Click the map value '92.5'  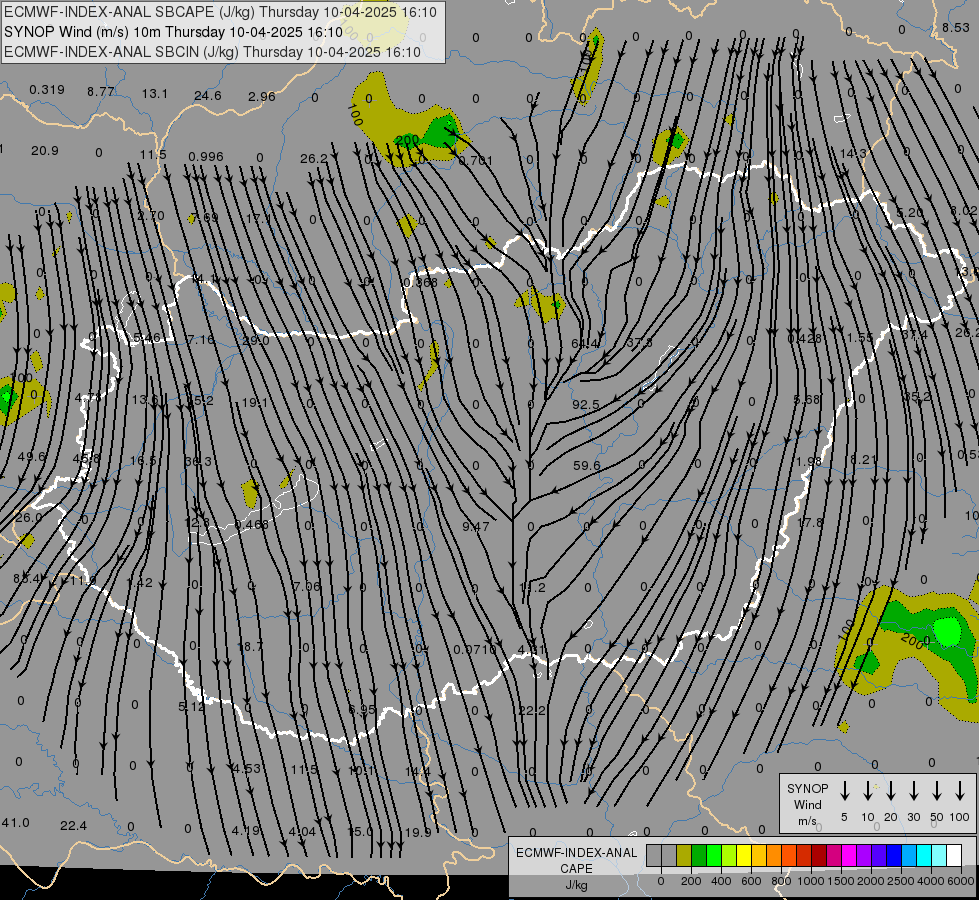pos(586,405)
